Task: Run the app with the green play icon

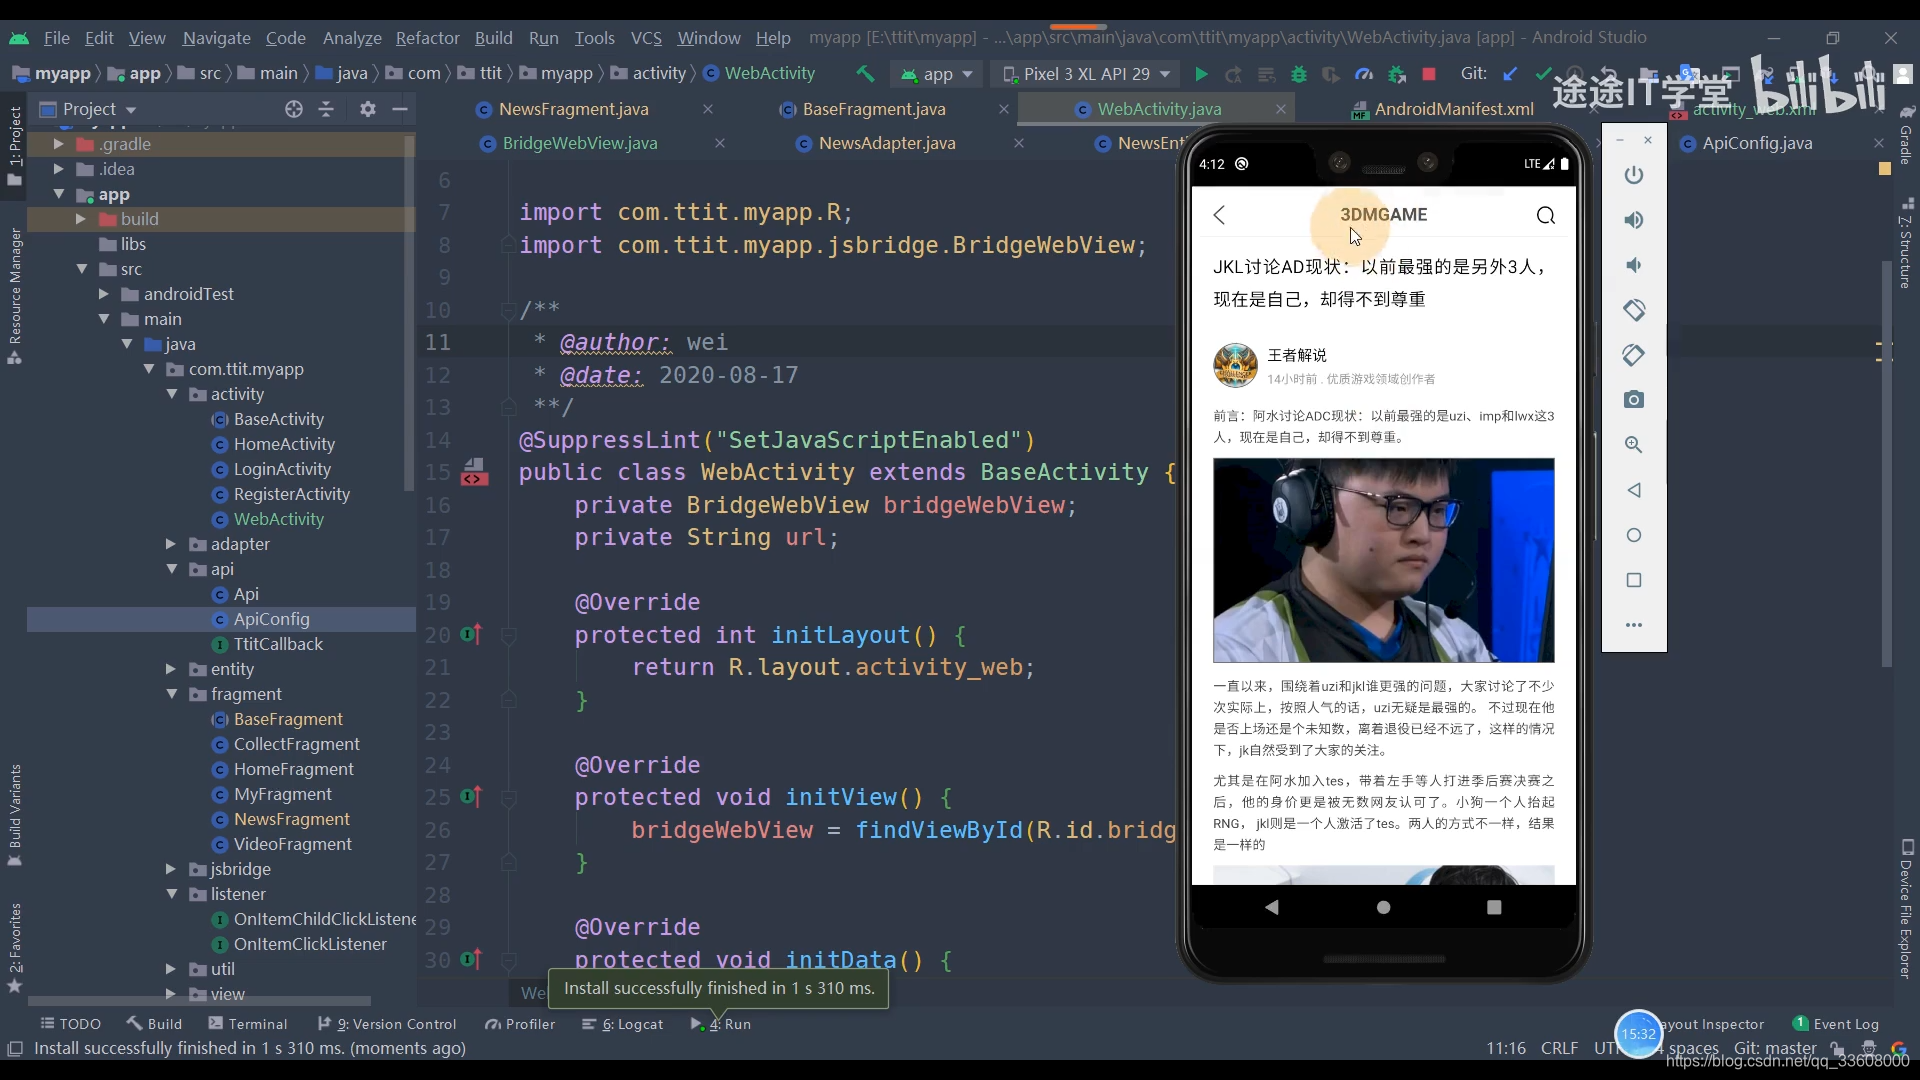Action: 1201,74
